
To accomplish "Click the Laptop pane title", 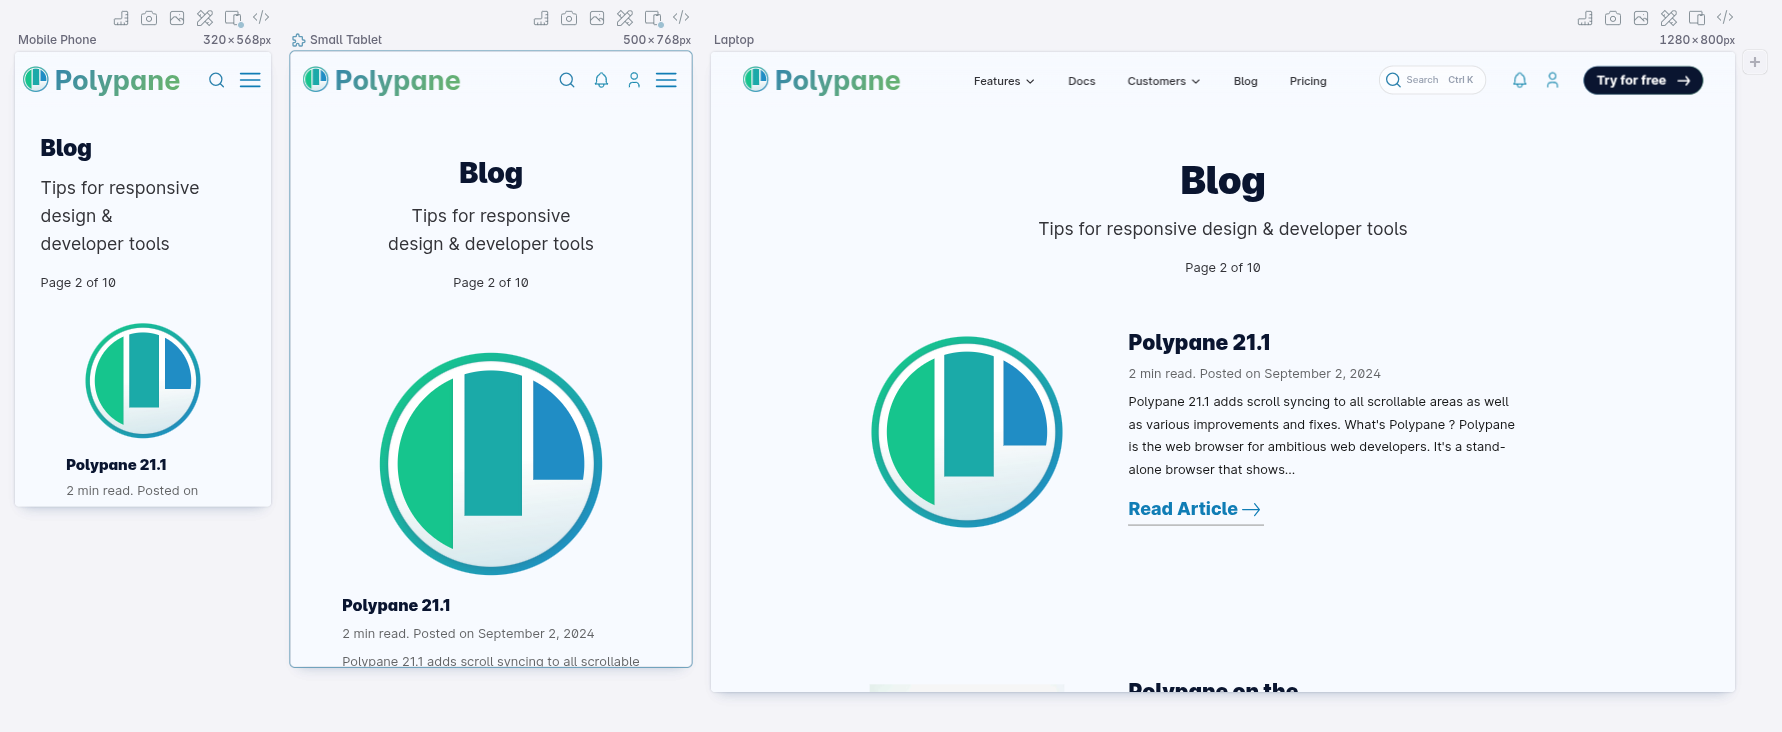I will click(734, 40).
